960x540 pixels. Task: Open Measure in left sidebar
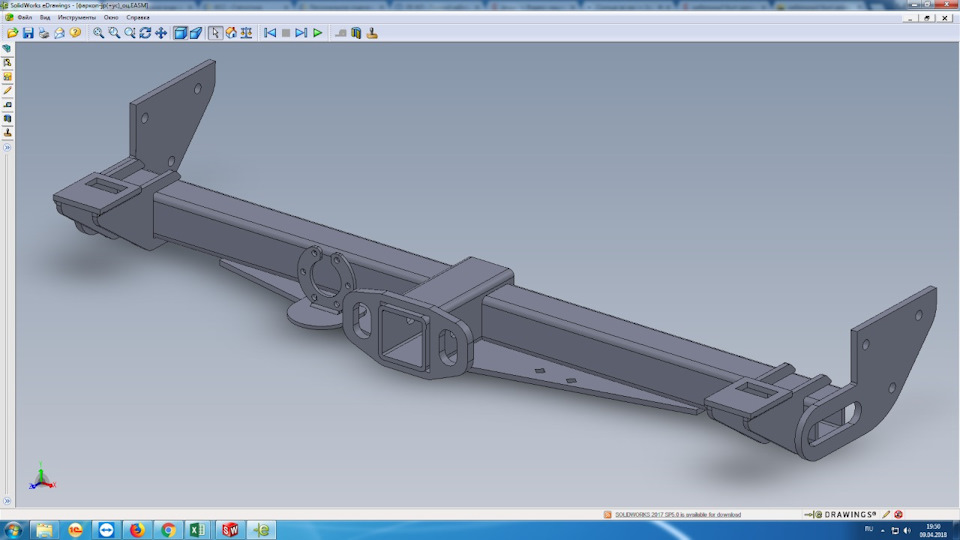[x=7, y=105]
